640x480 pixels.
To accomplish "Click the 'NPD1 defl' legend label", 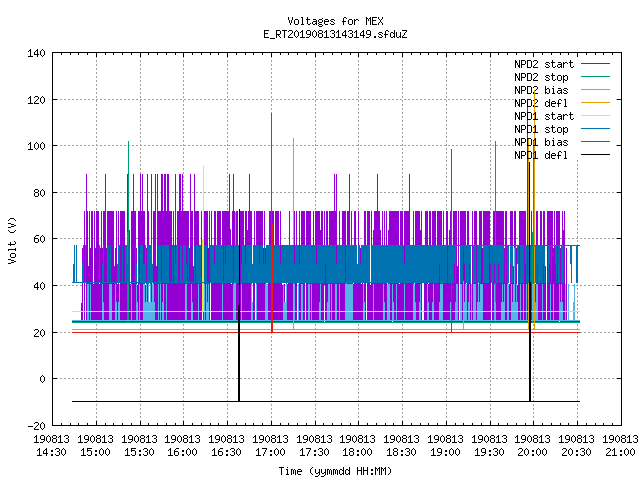I will coord(541,156).
